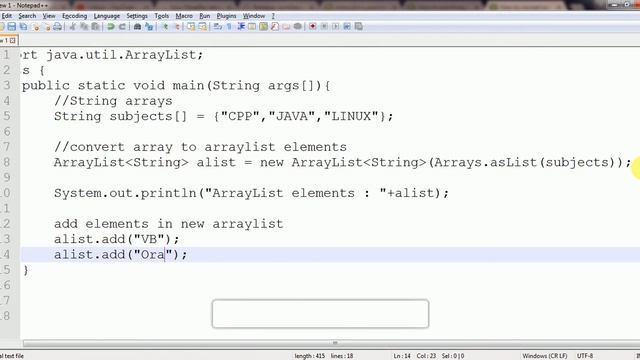Viewport: 640px width, 360px height.
Task: Start macro recording with red Record icon
Action: [x=313, y=27]
